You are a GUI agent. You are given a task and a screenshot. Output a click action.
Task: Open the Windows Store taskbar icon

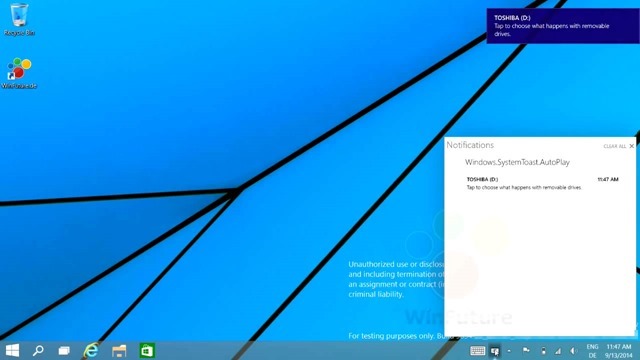[x=147, y=351]
